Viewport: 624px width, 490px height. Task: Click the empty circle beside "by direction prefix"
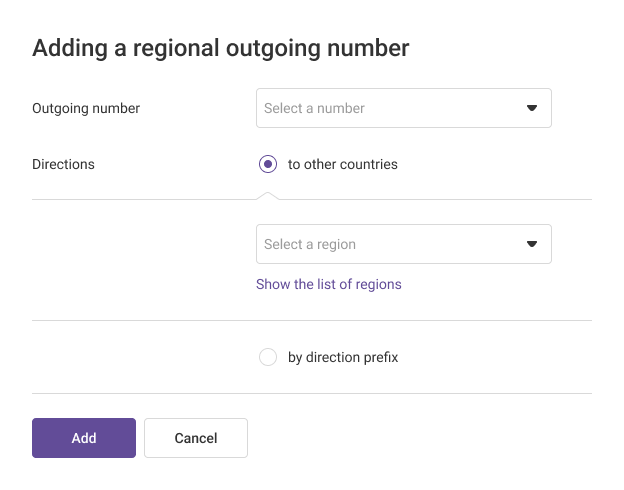267,357
